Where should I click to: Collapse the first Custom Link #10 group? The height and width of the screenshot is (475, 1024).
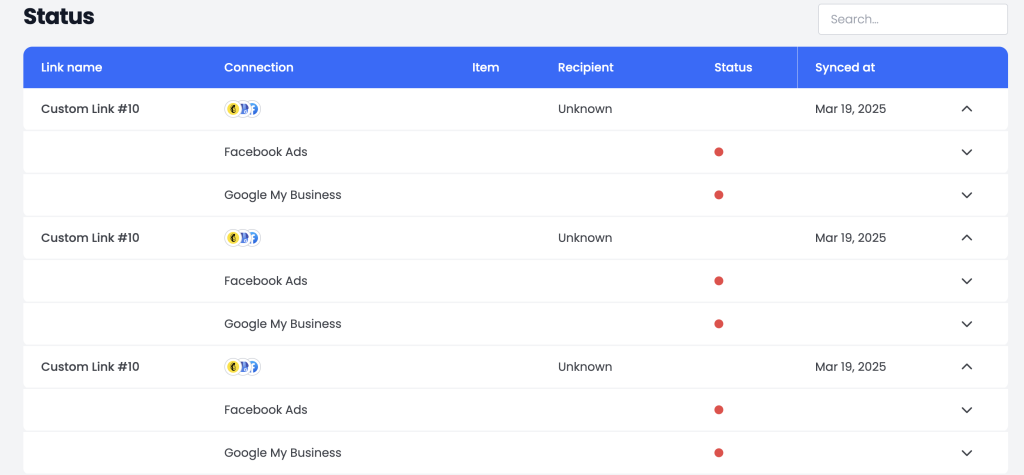point(967,109)
